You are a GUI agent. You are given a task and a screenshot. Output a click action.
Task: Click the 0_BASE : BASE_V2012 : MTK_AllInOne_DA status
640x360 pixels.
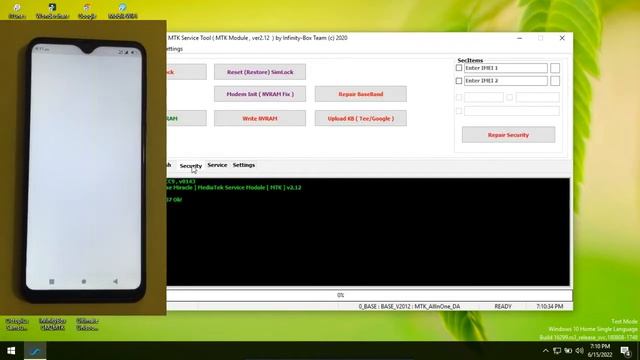click(x=409, y=306)
